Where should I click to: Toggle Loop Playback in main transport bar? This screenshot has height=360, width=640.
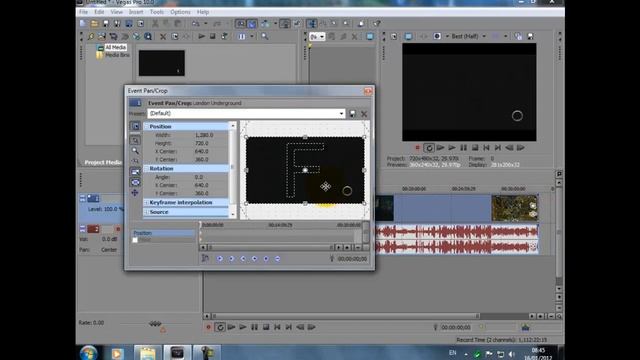coord(220,327)
